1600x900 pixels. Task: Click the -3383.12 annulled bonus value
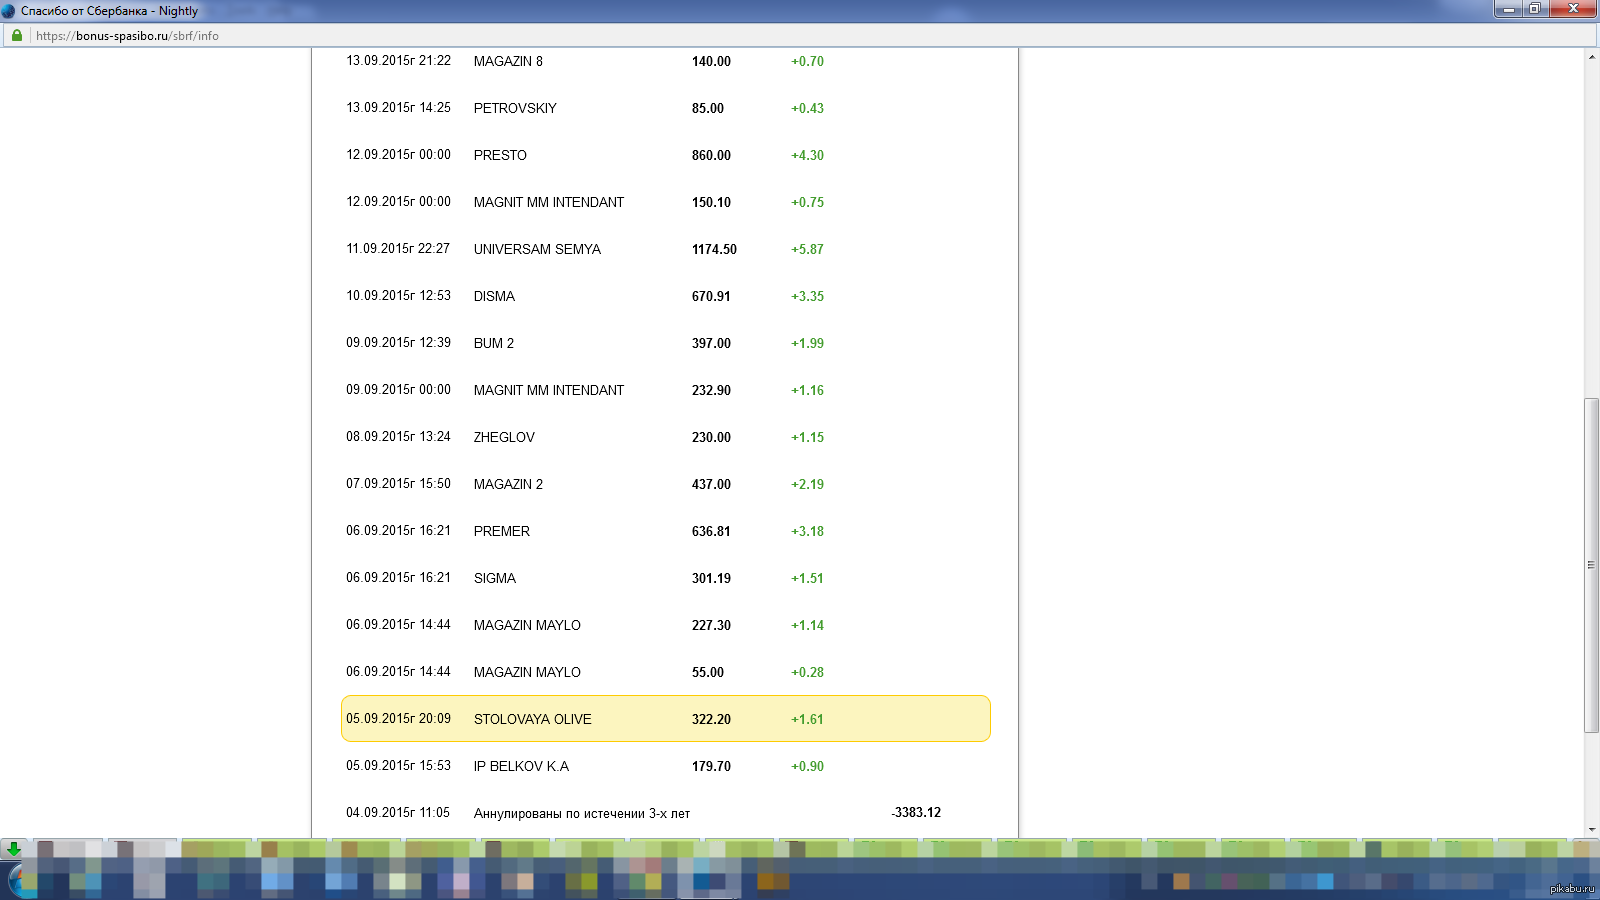point(916,812)
